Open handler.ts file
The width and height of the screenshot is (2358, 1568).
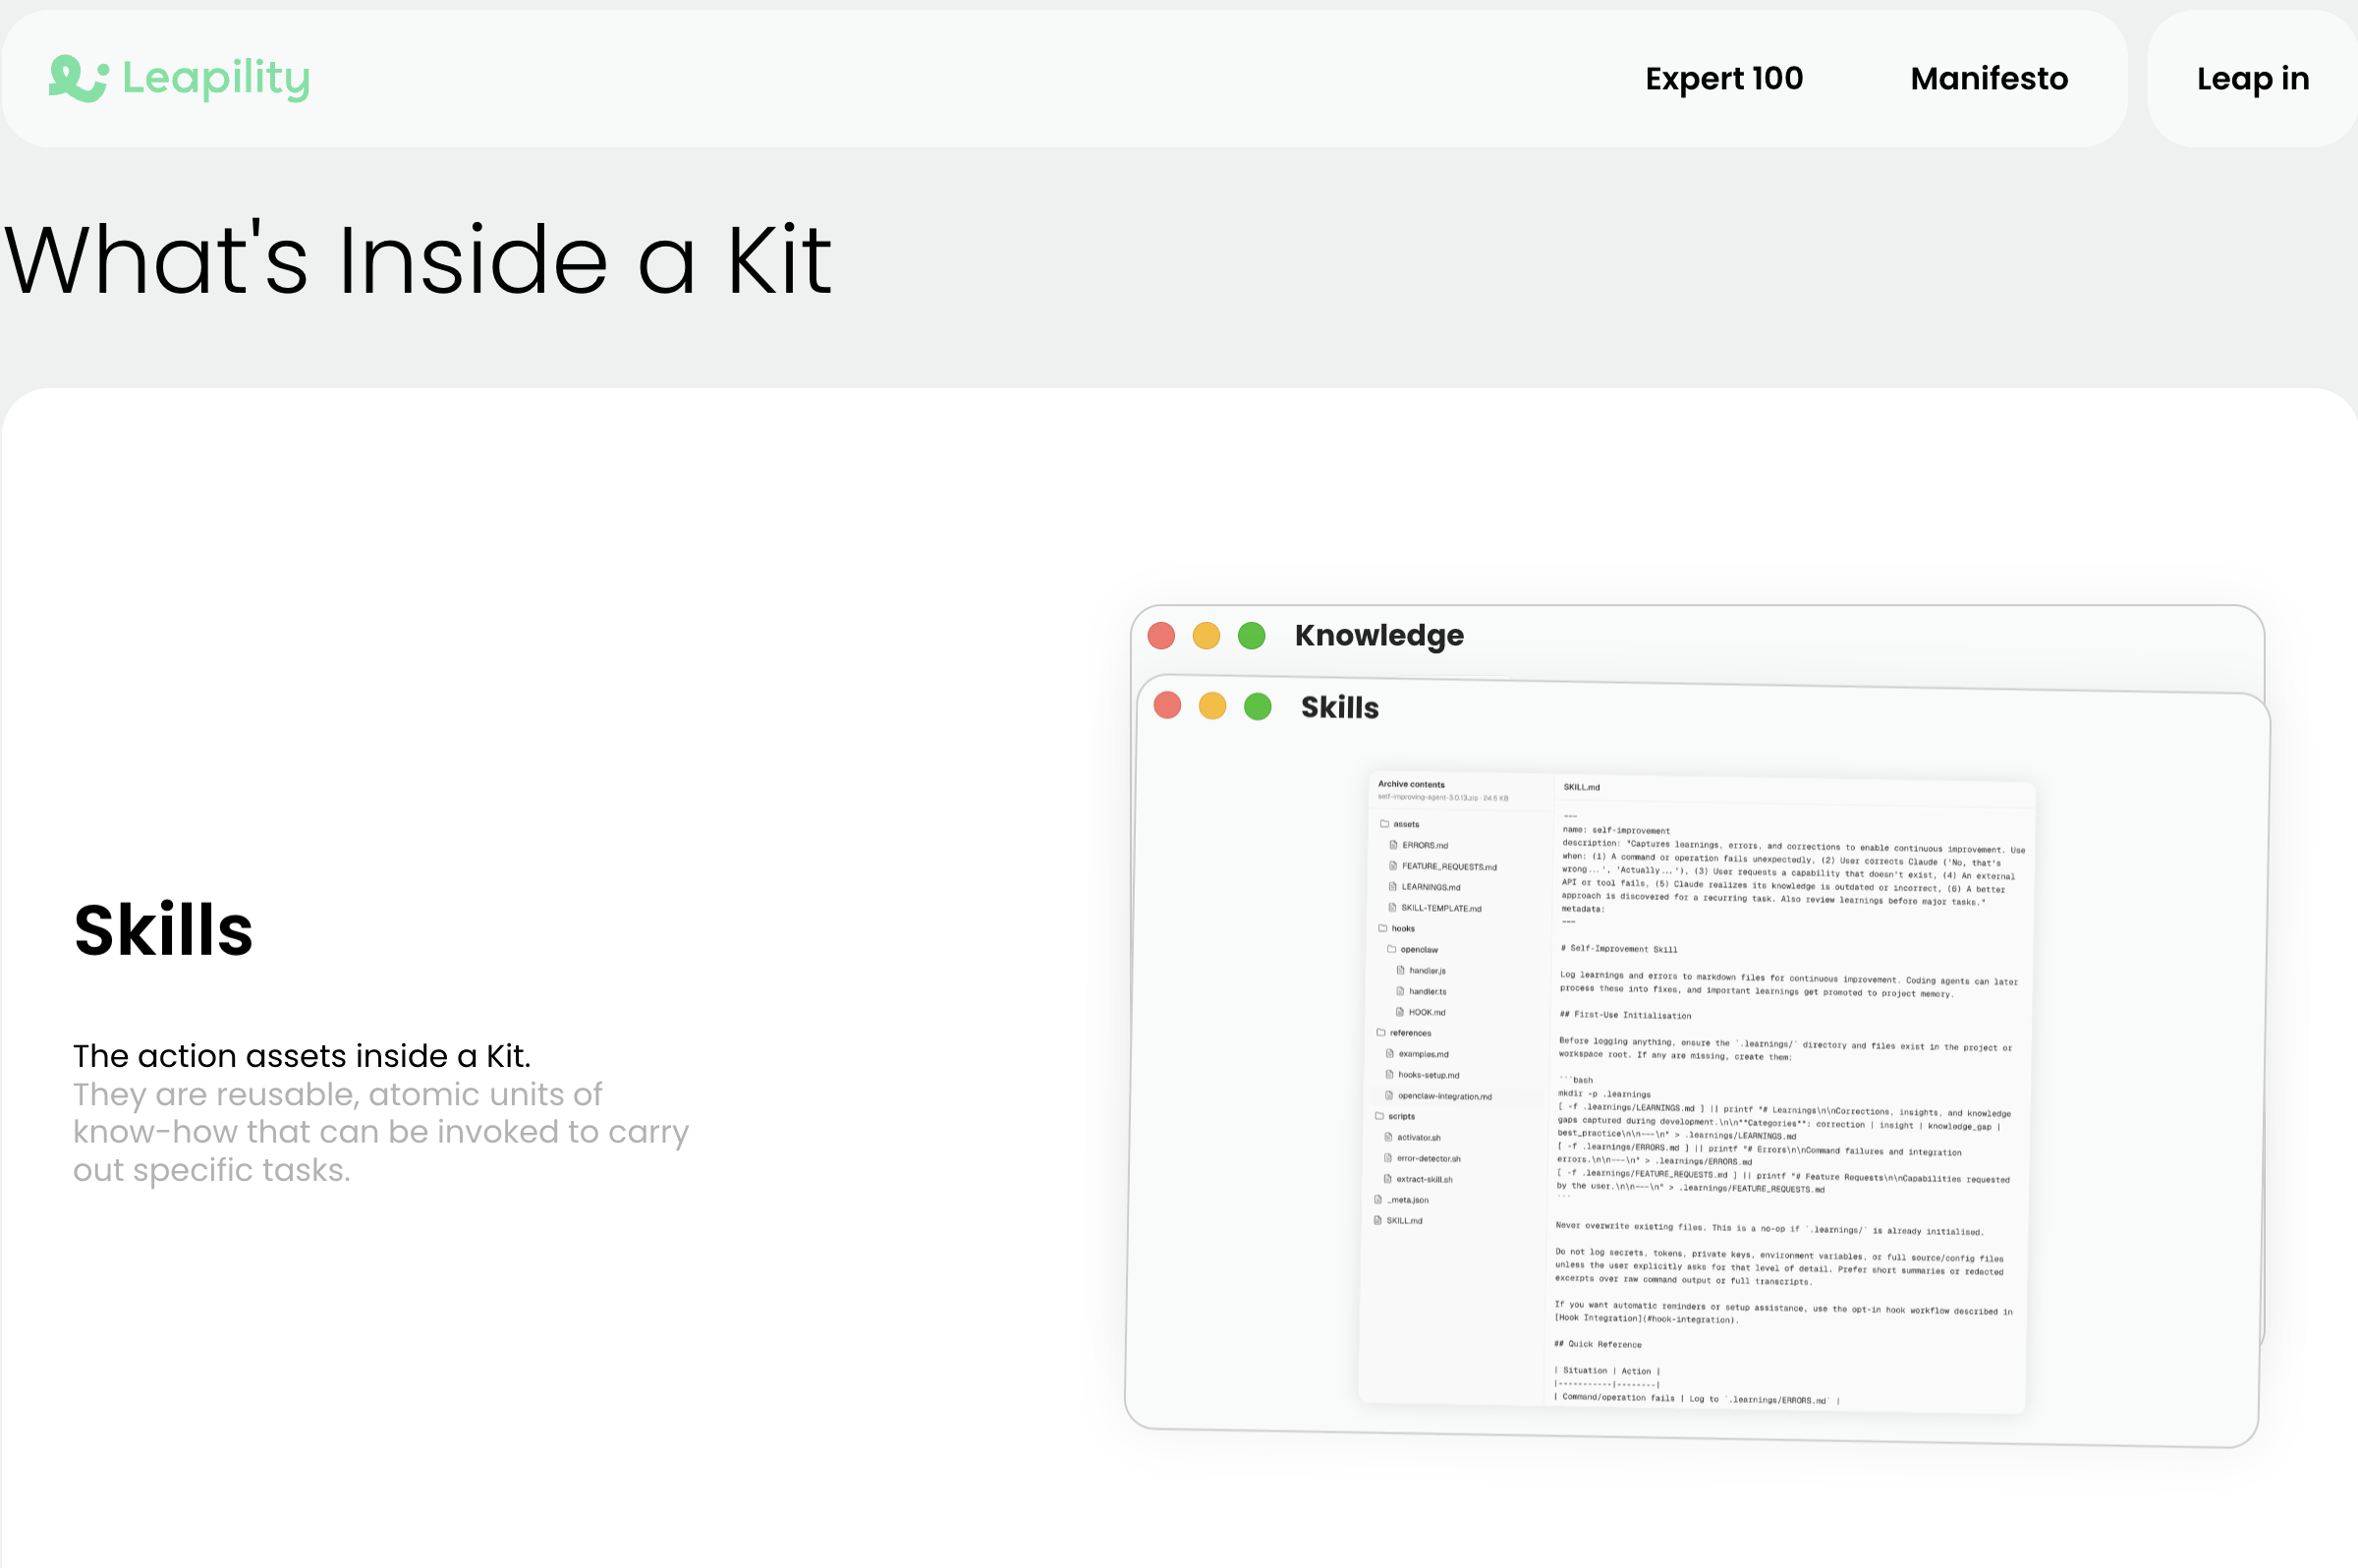[x=1421, y=991]
